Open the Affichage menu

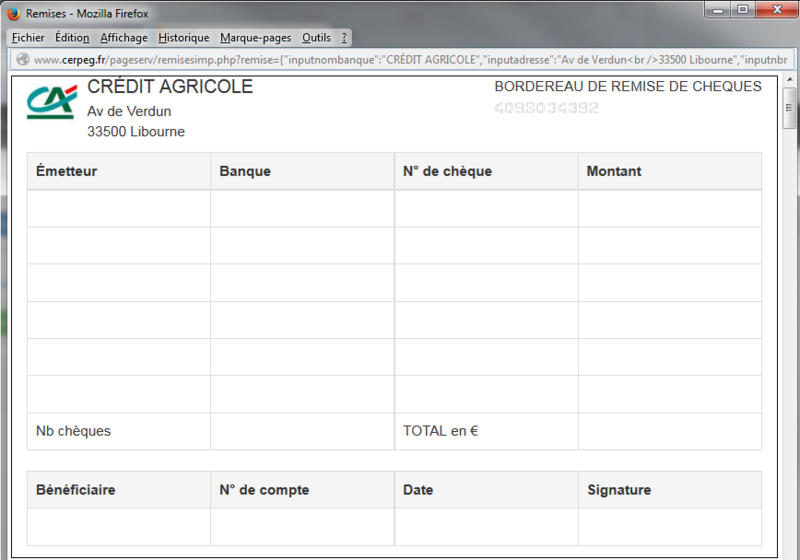tap(123, 38)
